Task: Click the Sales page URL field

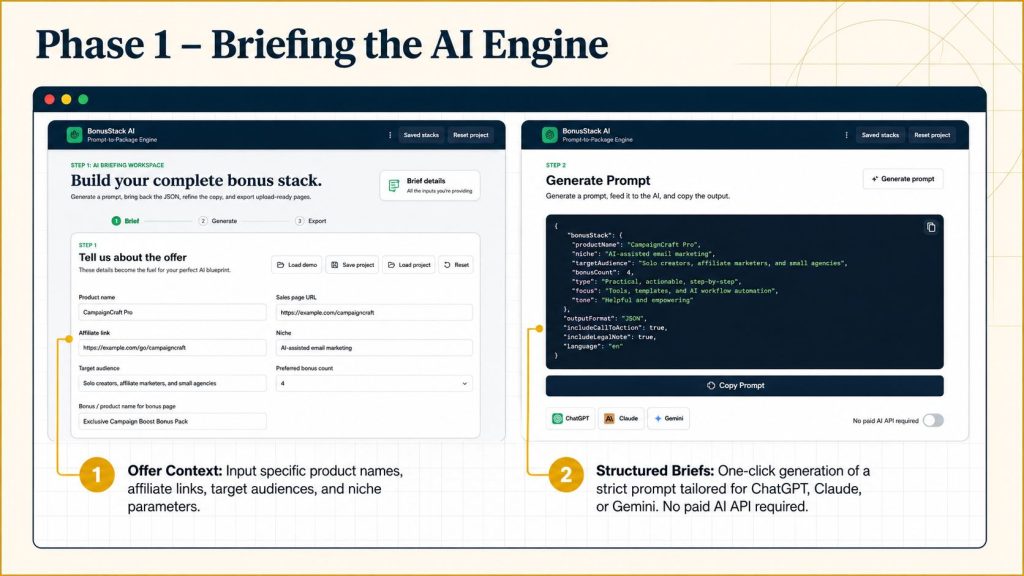Action: [374, 312]
